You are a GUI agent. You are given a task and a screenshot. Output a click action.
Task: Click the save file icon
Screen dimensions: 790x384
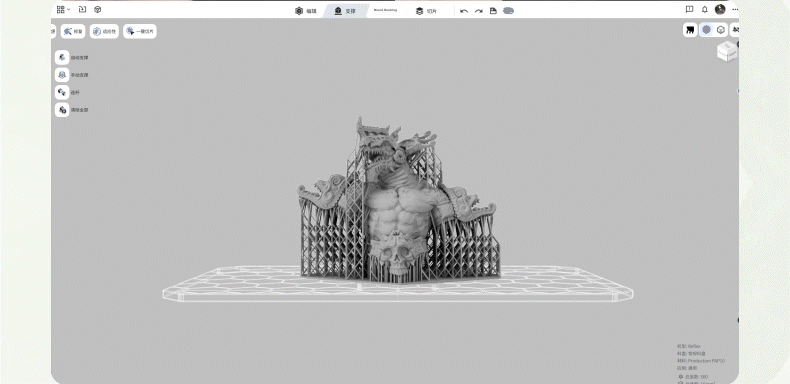[x=493, y=11]
